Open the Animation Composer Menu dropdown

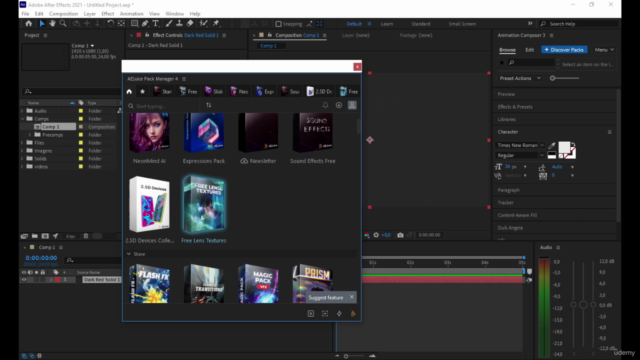coord(604,50)
